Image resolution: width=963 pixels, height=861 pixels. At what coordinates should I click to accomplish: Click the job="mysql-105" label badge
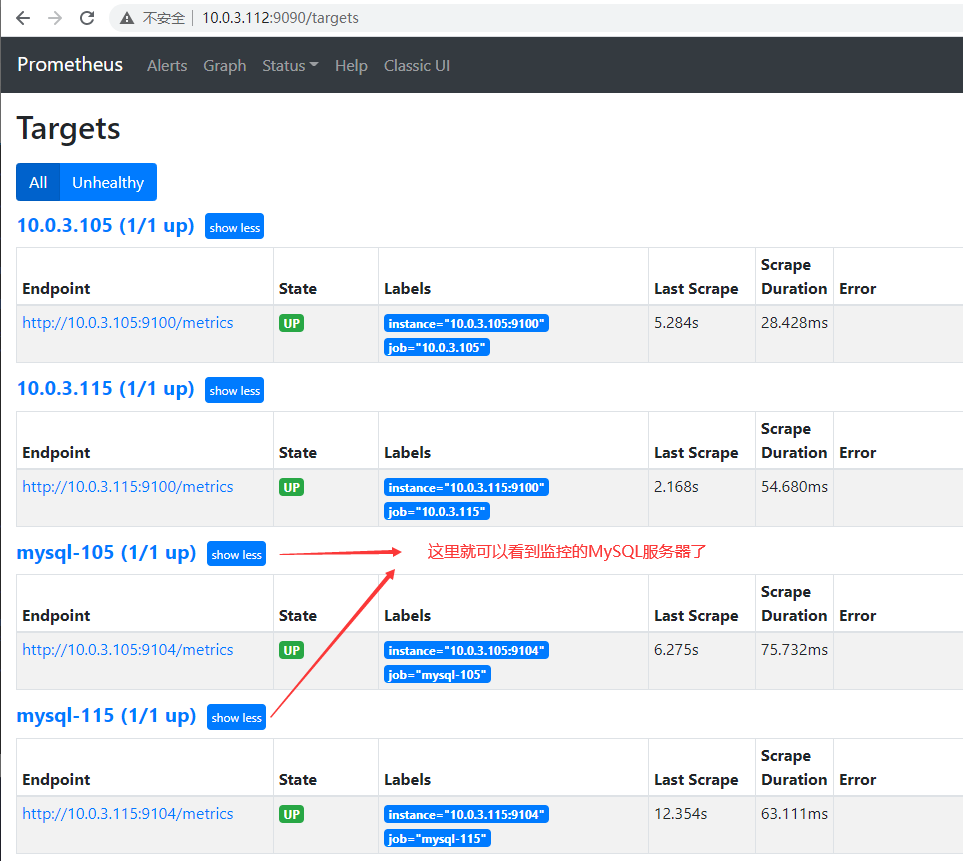[437, 673]
